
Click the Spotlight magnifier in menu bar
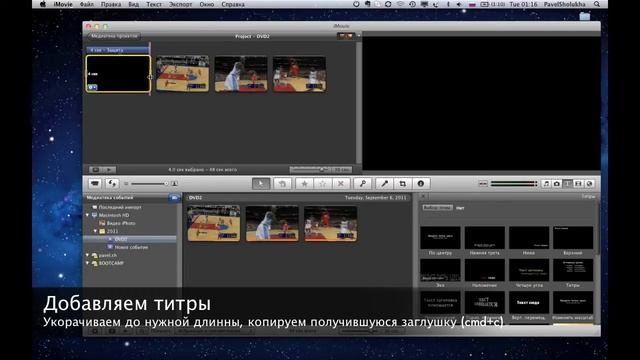pos(597,4)
